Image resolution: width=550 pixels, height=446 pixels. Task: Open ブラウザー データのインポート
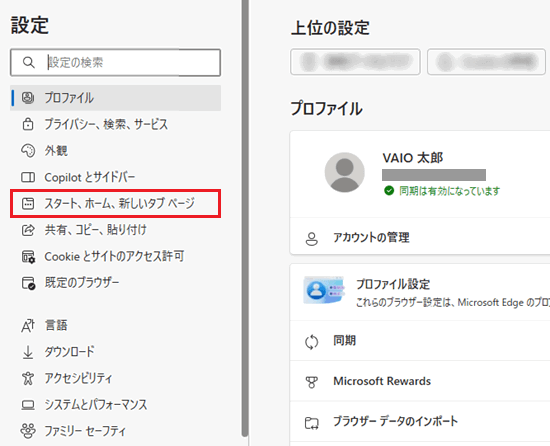[x=420, y=421]
